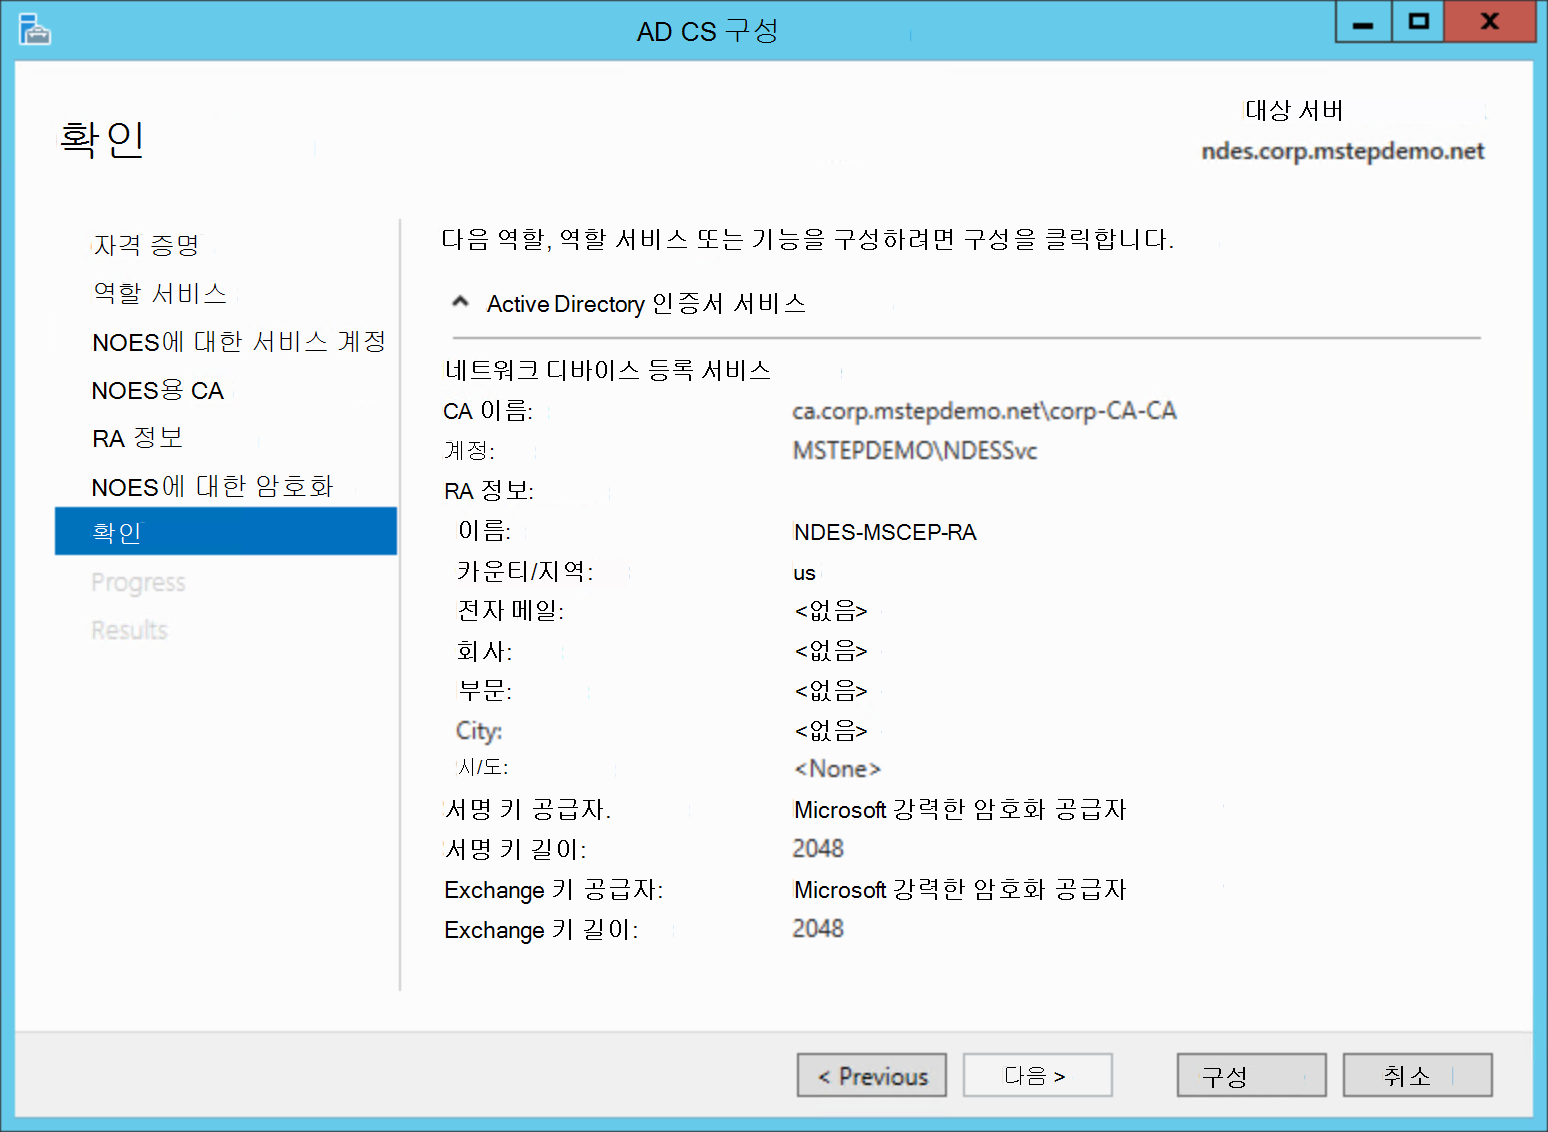Click the CA 이름: label

pyautogui.click(x=488, y=411)
